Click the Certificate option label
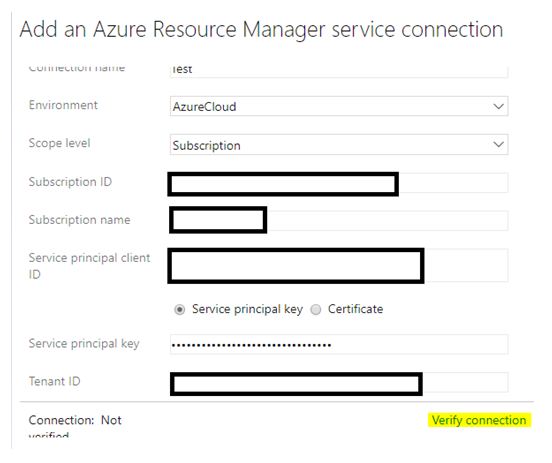This screenshot has width=552, height=463. 355,309
